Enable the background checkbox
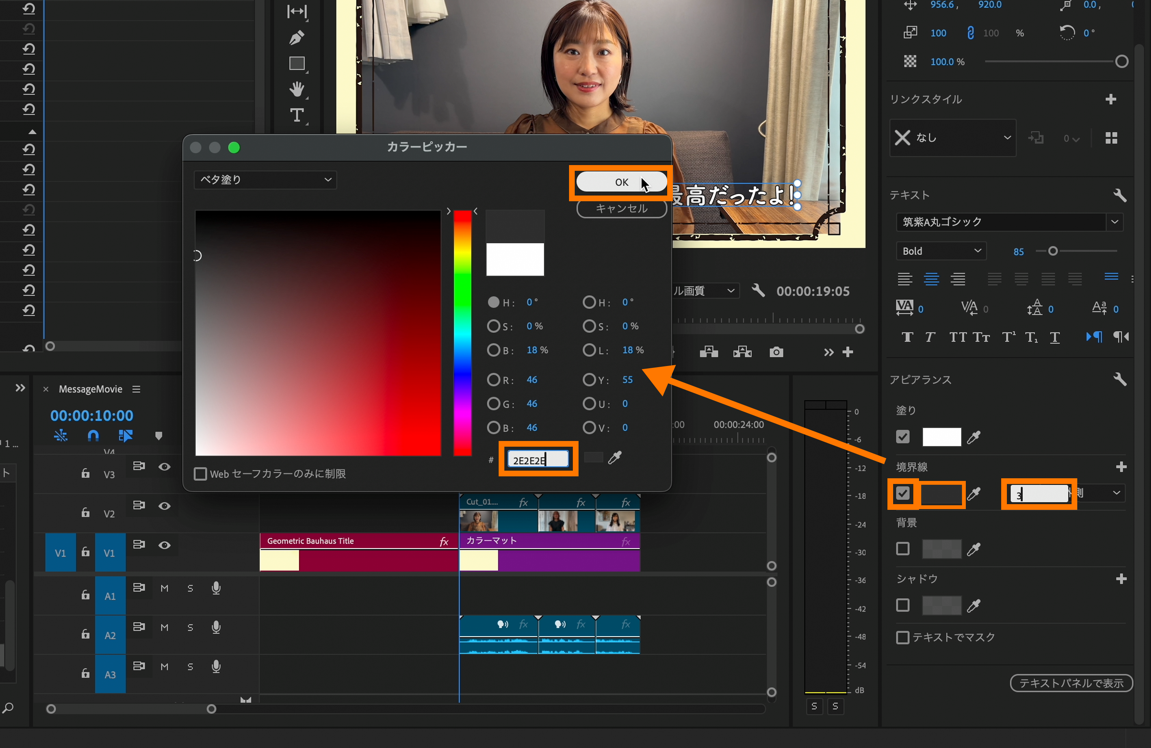 coord(903,548)
